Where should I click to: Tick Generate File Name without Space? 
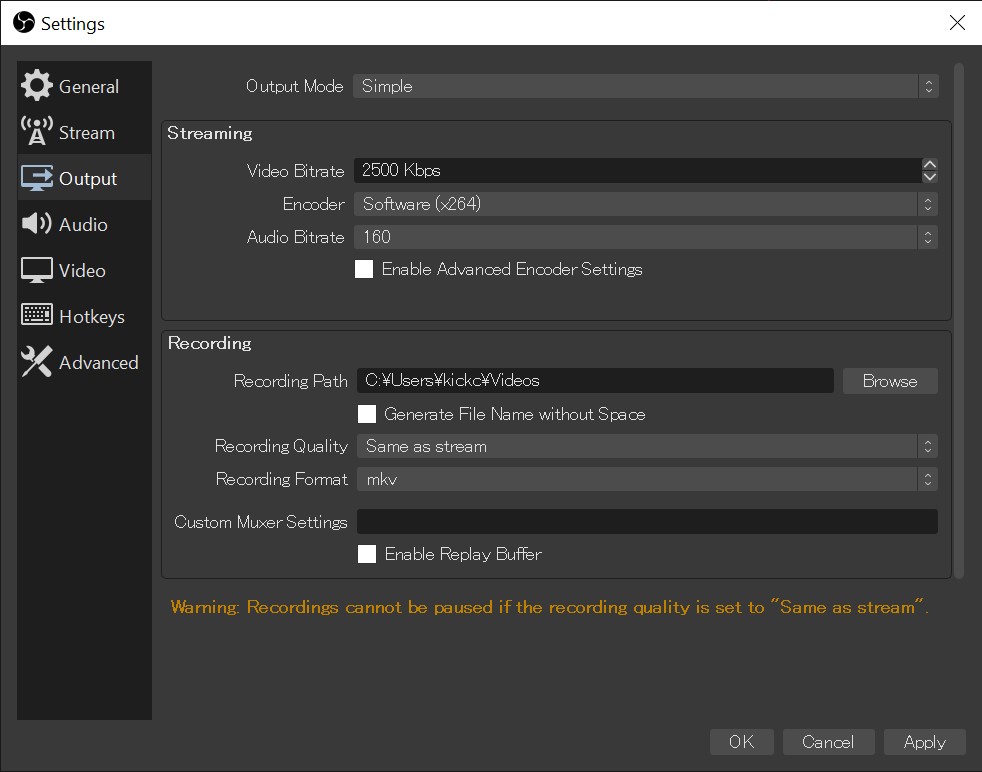pyautogui.click(x=367, y=414)
